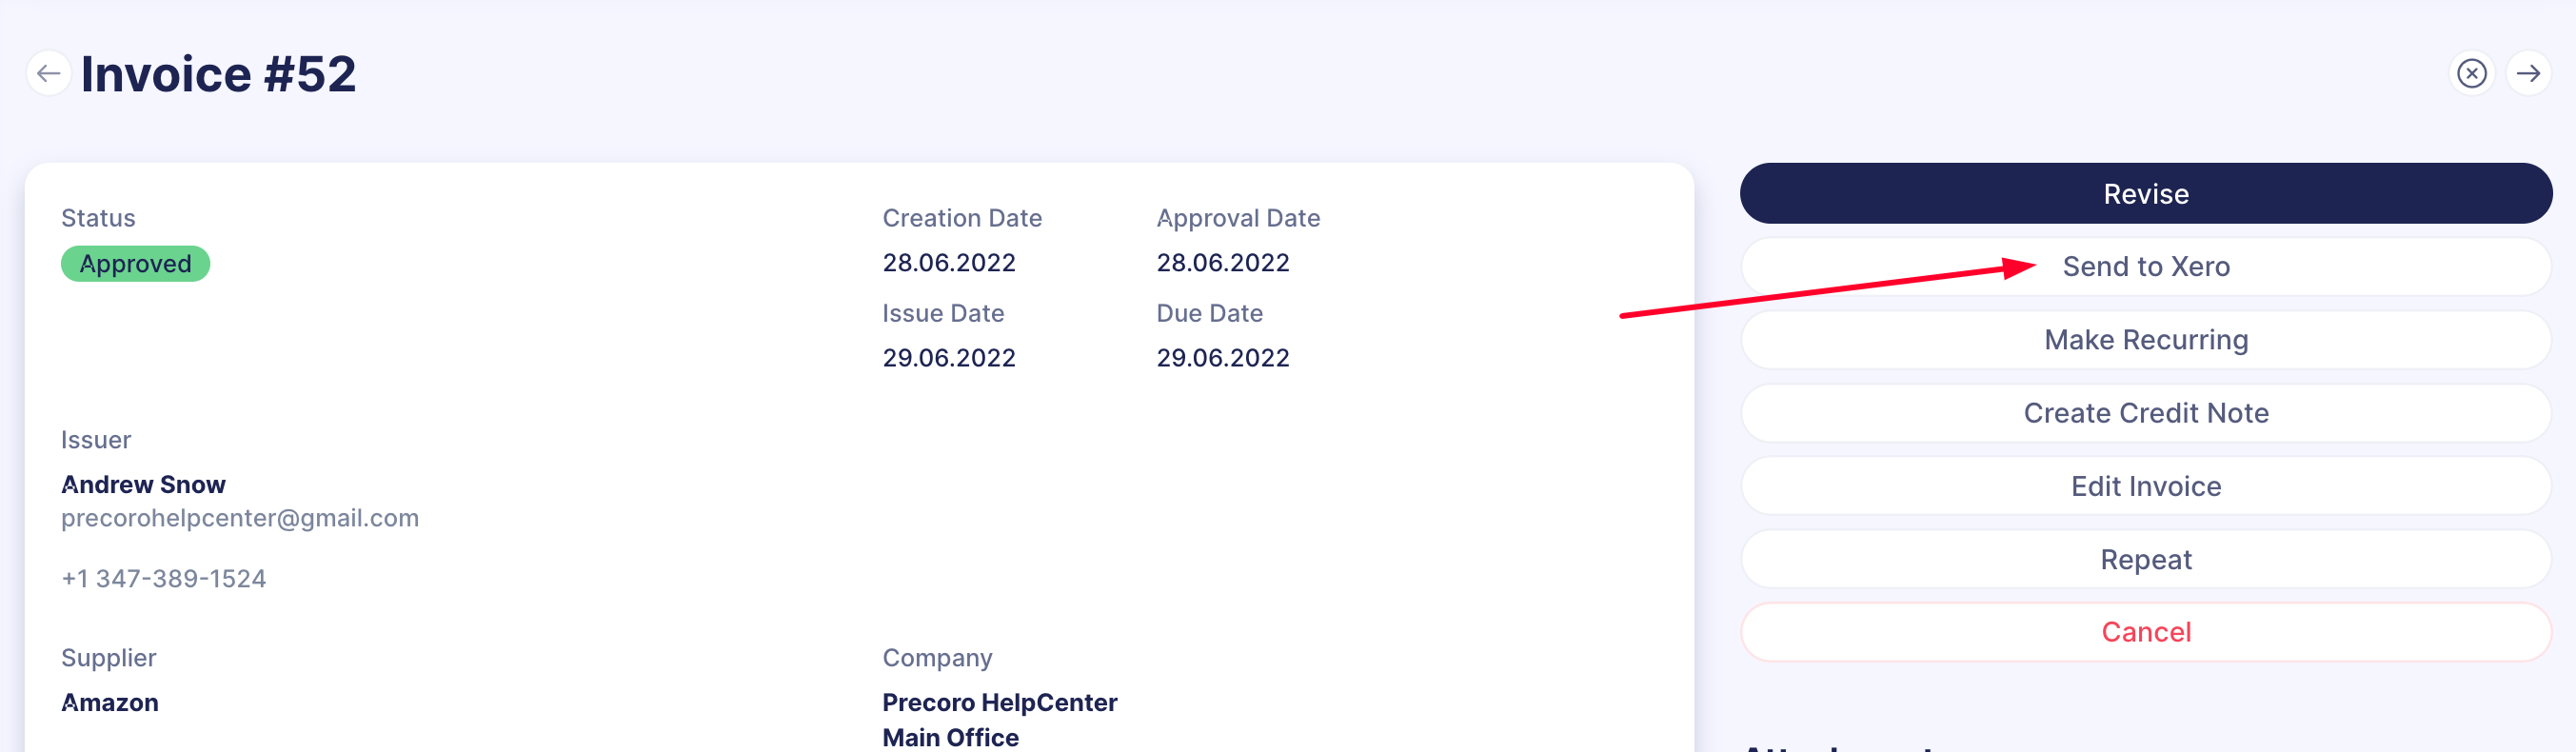Cancel the invoice with red Cancel button

point(2145,631)
